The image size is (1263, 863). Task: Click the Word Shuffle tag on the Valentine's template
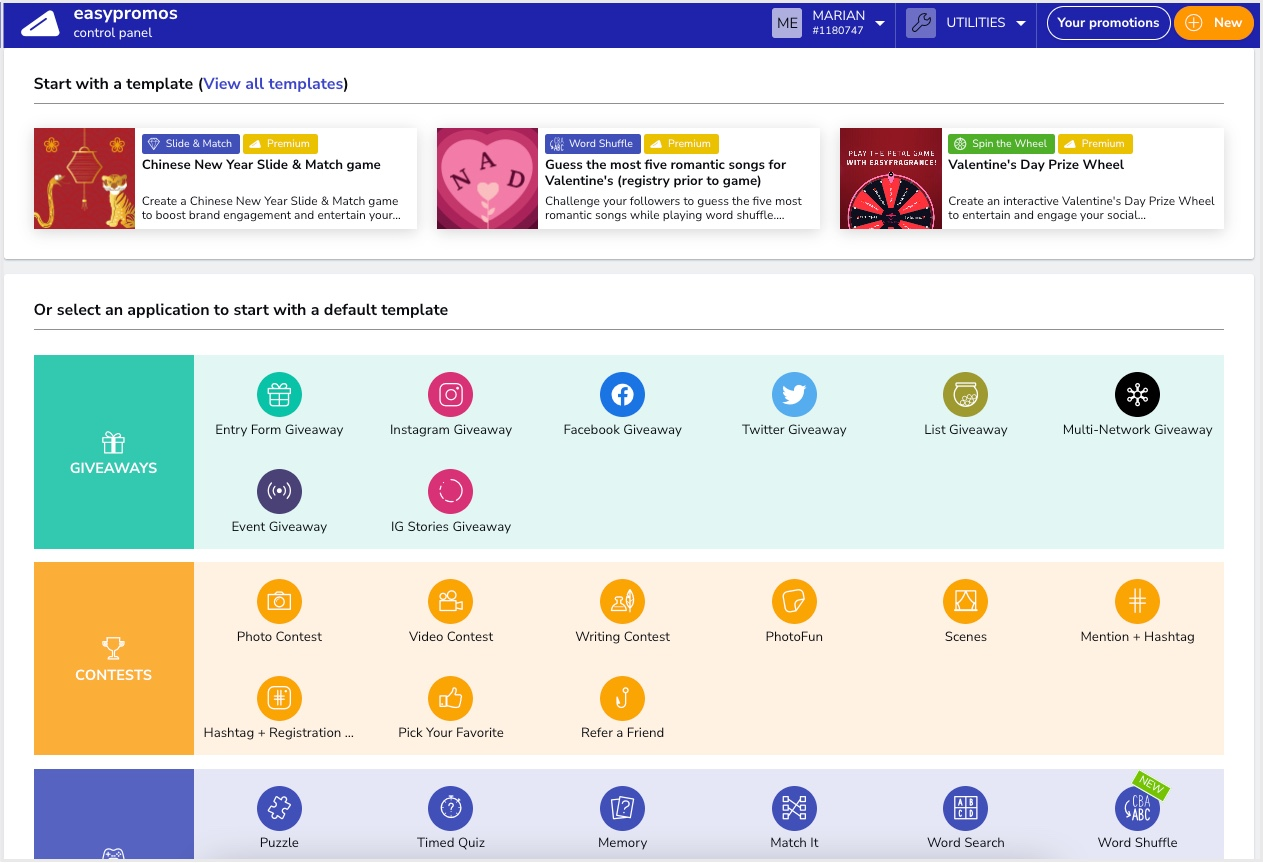coord(593,144)
